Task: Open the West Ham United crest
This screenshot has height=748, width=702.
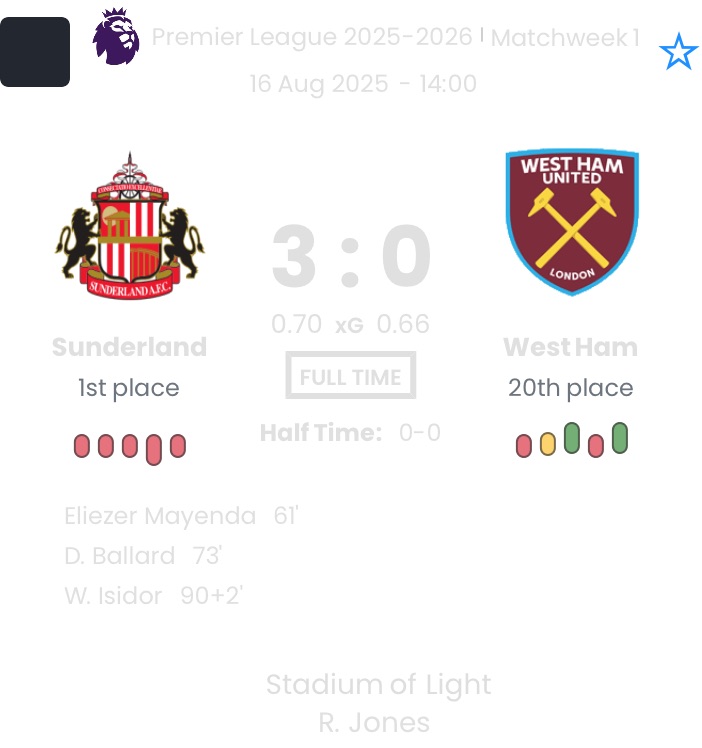Action: pos(571,221)
